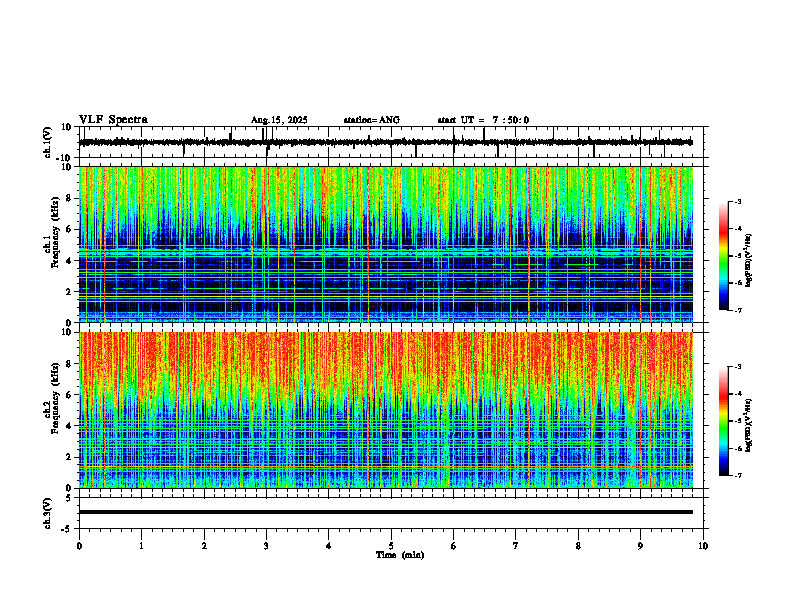Click the log(PSD) label beside ch.1 colorbar
The width and height of the screenshot is (792, 612).
(749, 261)
